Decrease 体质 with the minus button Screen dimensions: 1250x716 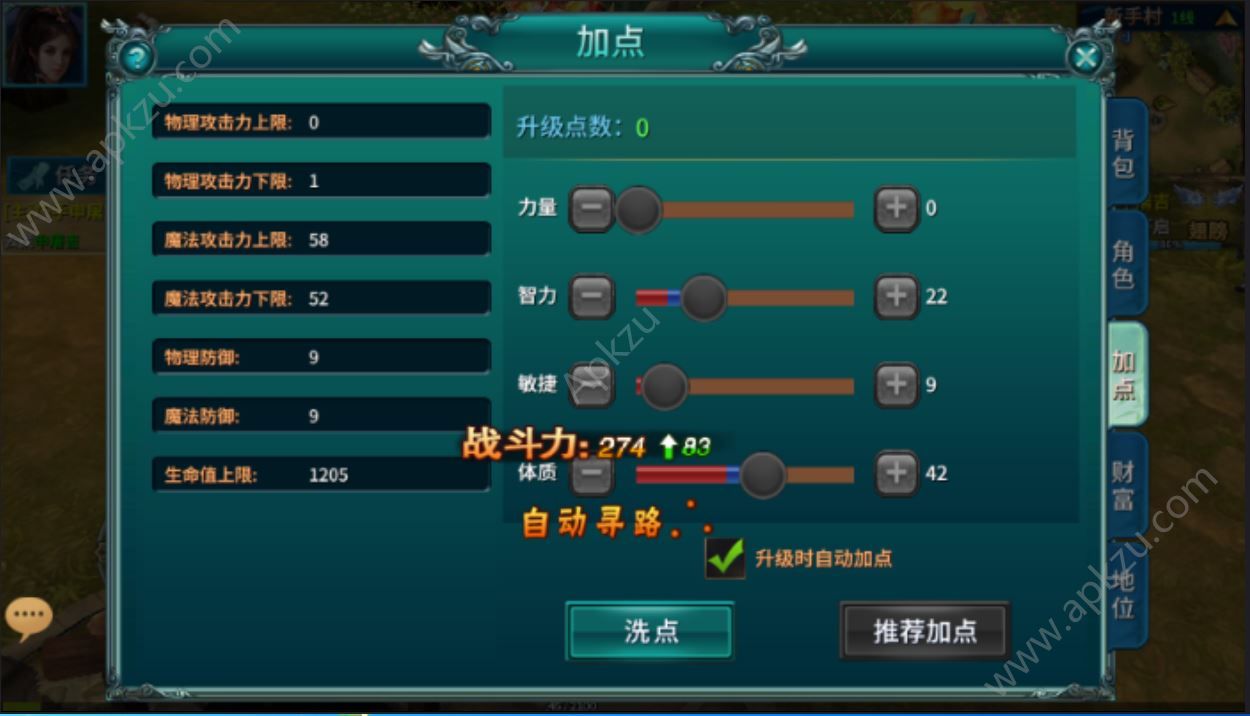point(592,474)
